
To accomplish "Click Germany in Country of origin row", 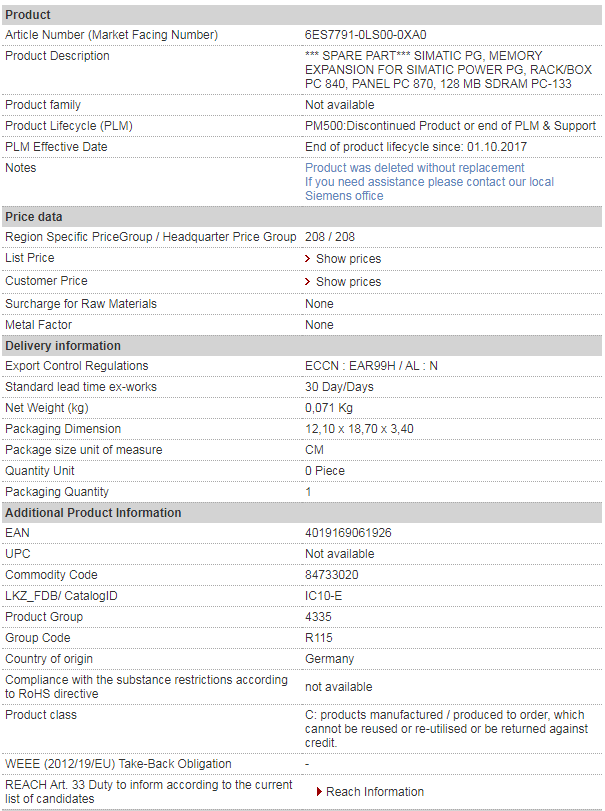I will [x=329, y=659].
